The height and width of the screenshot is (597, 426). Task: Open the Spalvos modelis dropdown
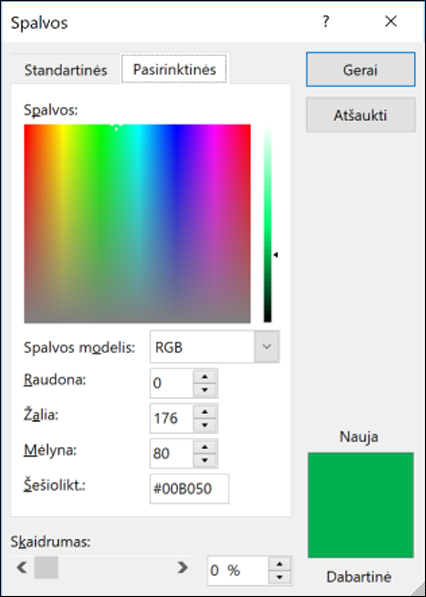pos(267,346)
